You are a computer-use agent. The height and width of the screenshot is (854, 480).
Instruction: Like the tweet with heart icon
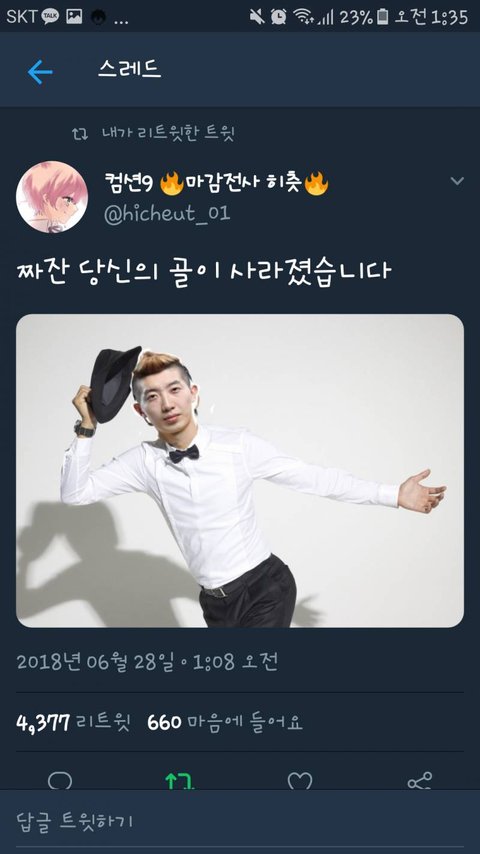coord(300,782)
